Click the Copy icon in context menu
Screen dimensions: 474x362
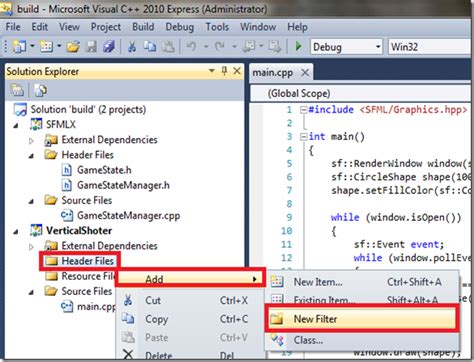128,319
